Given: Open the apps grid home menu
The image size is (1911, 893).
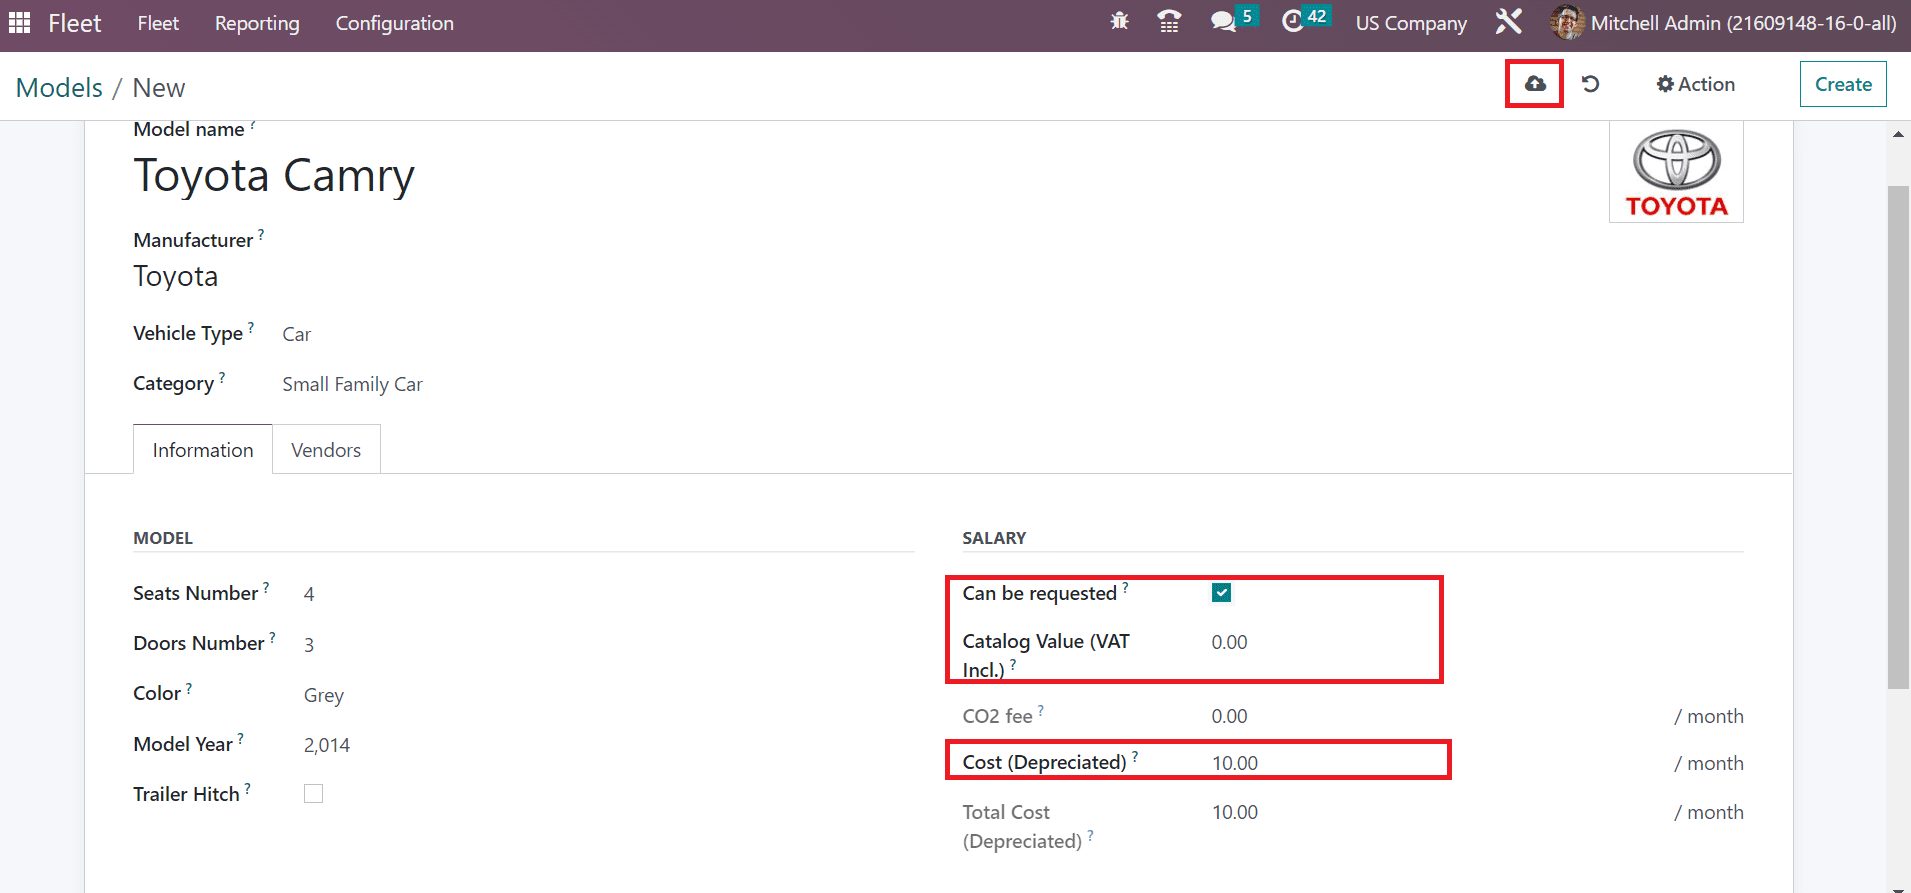Looking at the screenshot, I should [19, 22].
